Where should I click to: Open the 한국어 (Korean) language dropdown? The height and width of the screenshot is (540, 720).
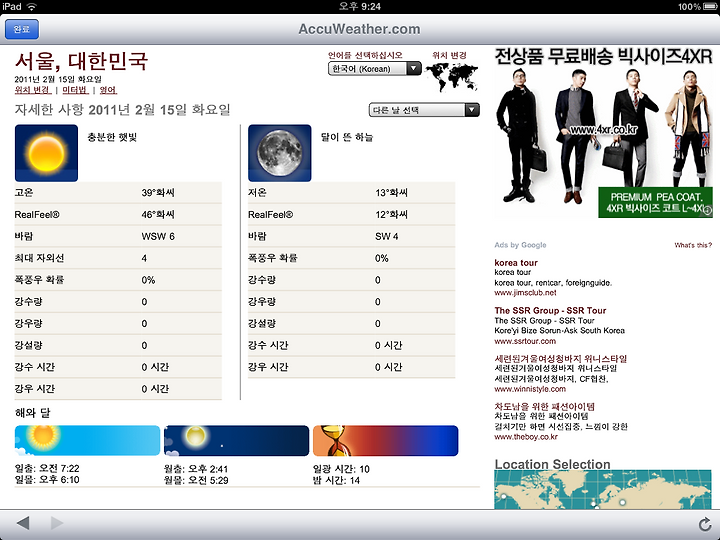pos(374,68)
